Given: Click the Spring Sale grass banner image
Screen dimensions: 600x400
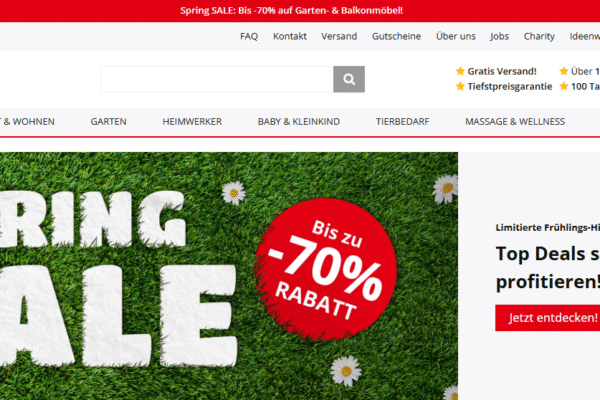Looking at the screenshot, I should tap(229, 276).
